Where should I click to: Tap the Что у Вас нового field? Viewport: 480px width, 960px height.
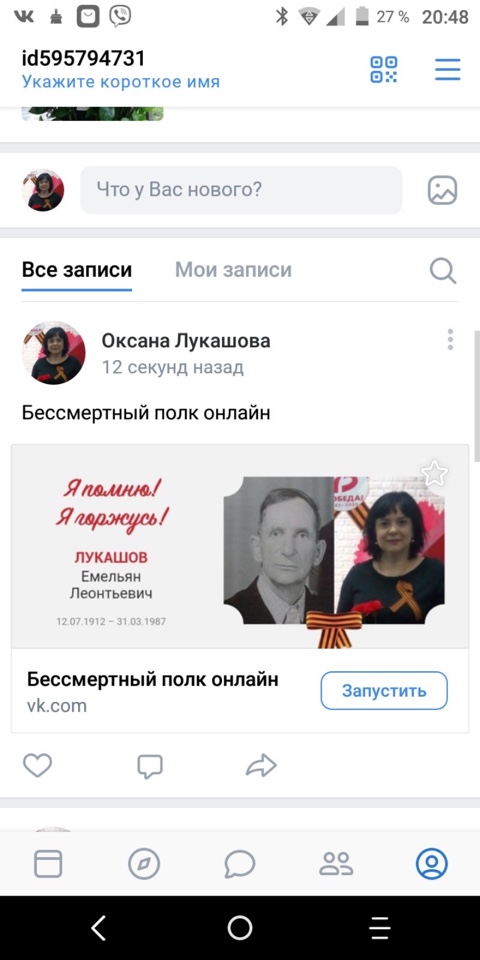coord(241,190)
